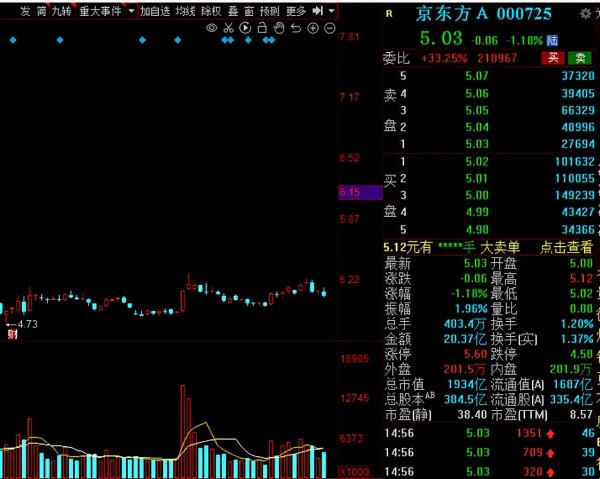Click the eye visibility icon in chart toolbar
600x479 pixels.
coord(212,28)
